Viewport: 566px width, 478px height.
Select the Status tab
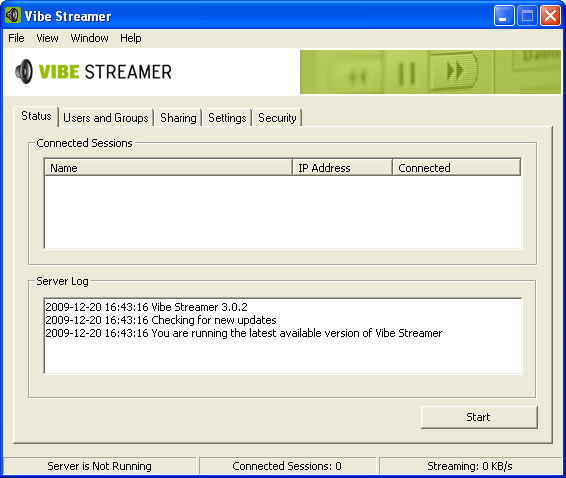(36, 116)
